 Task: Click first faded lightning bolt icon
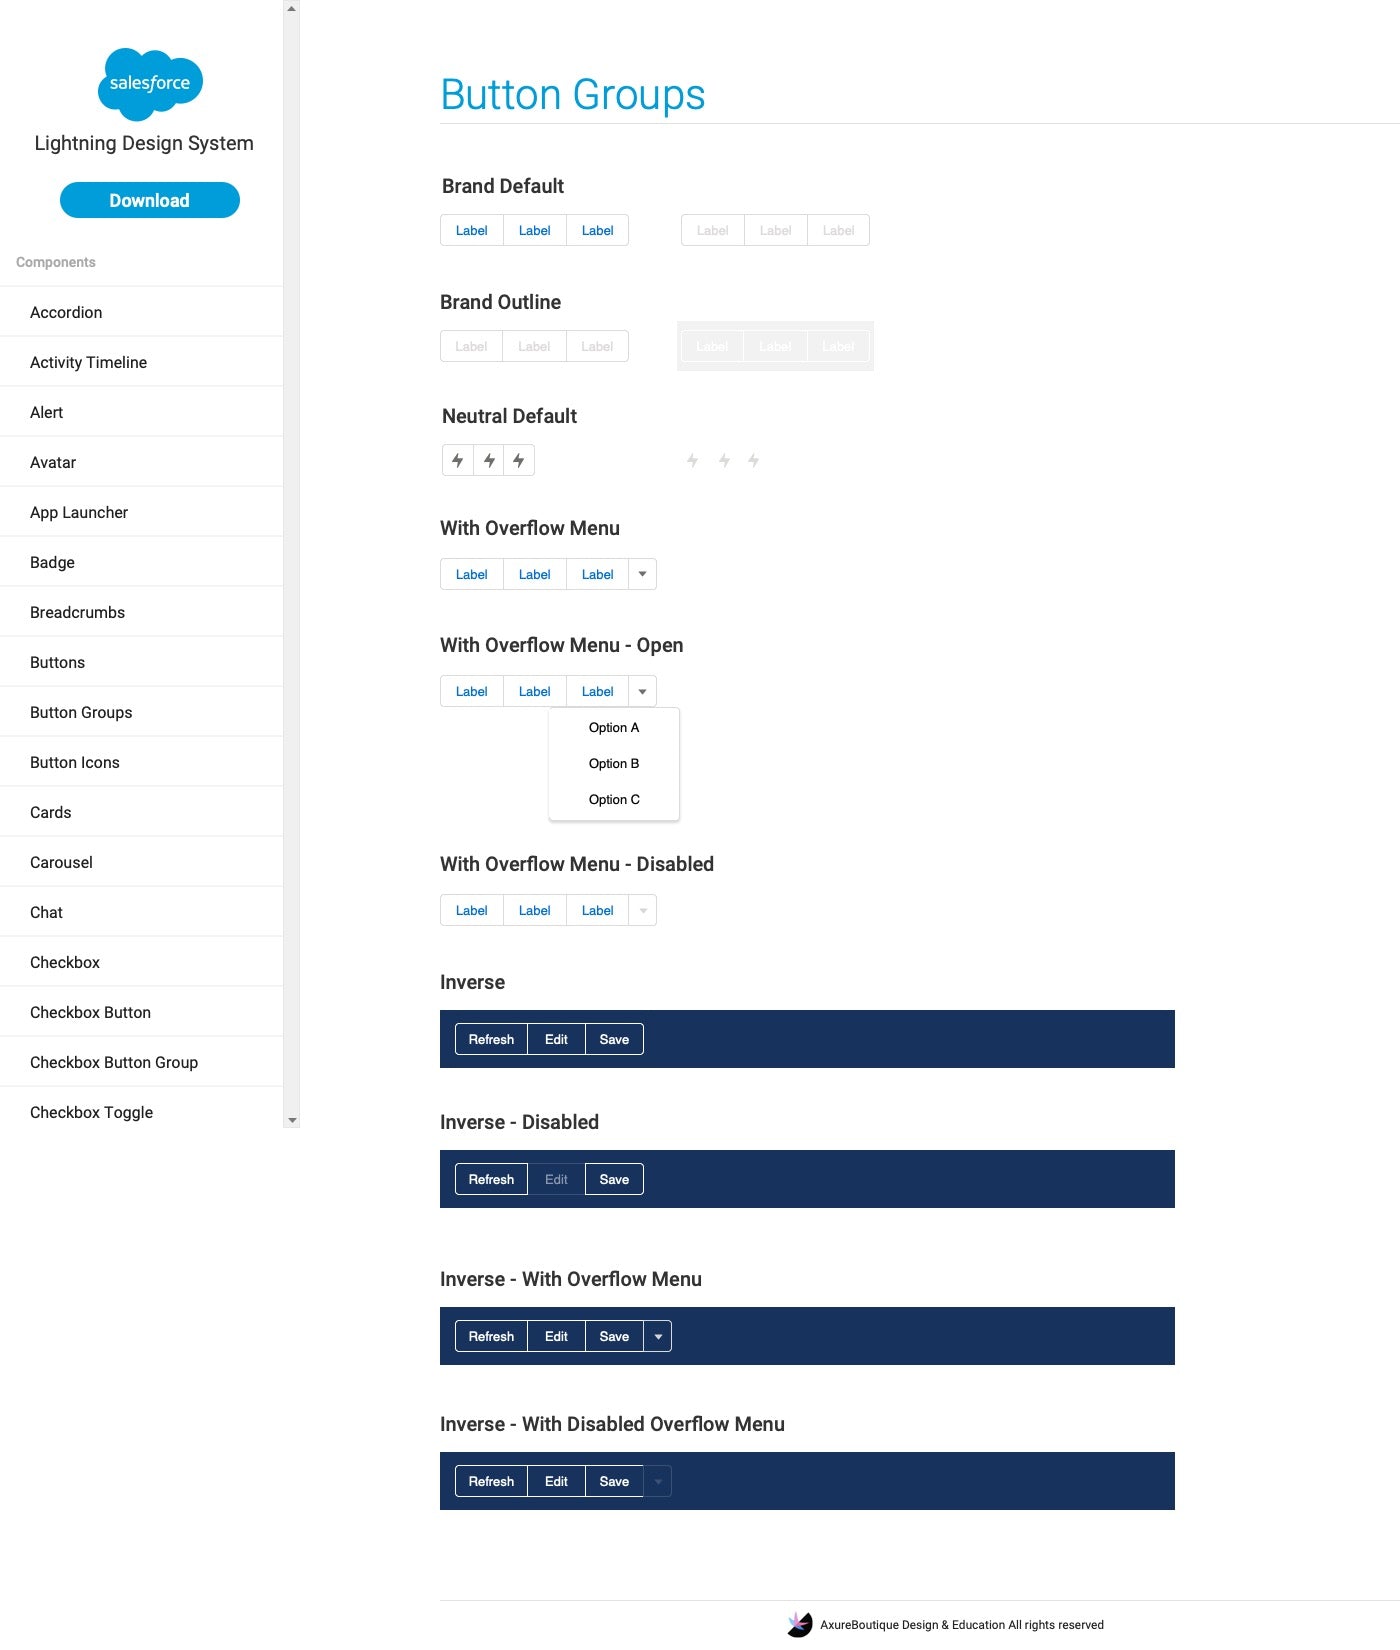tap(692, 461)
